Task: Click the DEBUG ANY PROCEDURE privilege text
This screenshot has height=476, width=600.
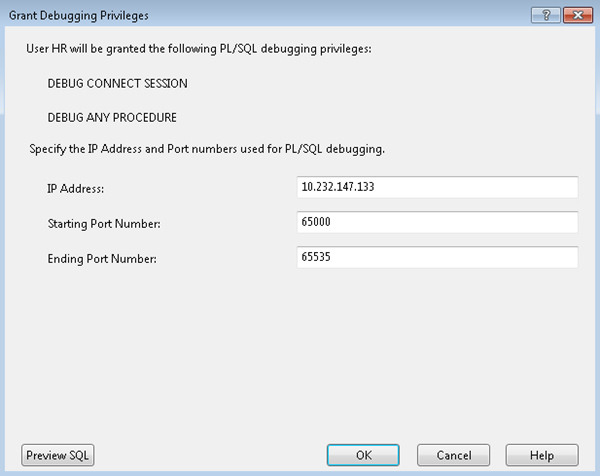Action: coord(112,117)
